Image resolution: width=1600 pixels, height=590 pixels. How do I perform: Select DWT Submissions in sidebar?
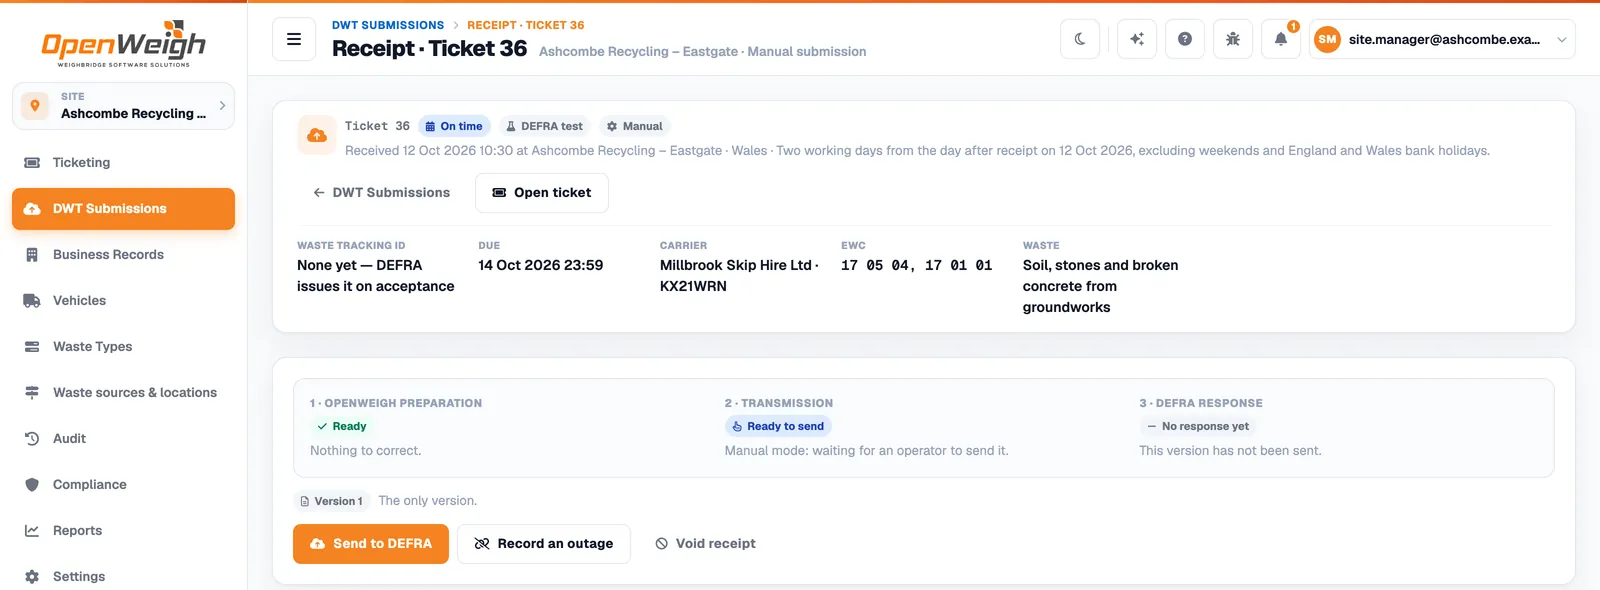123,209
